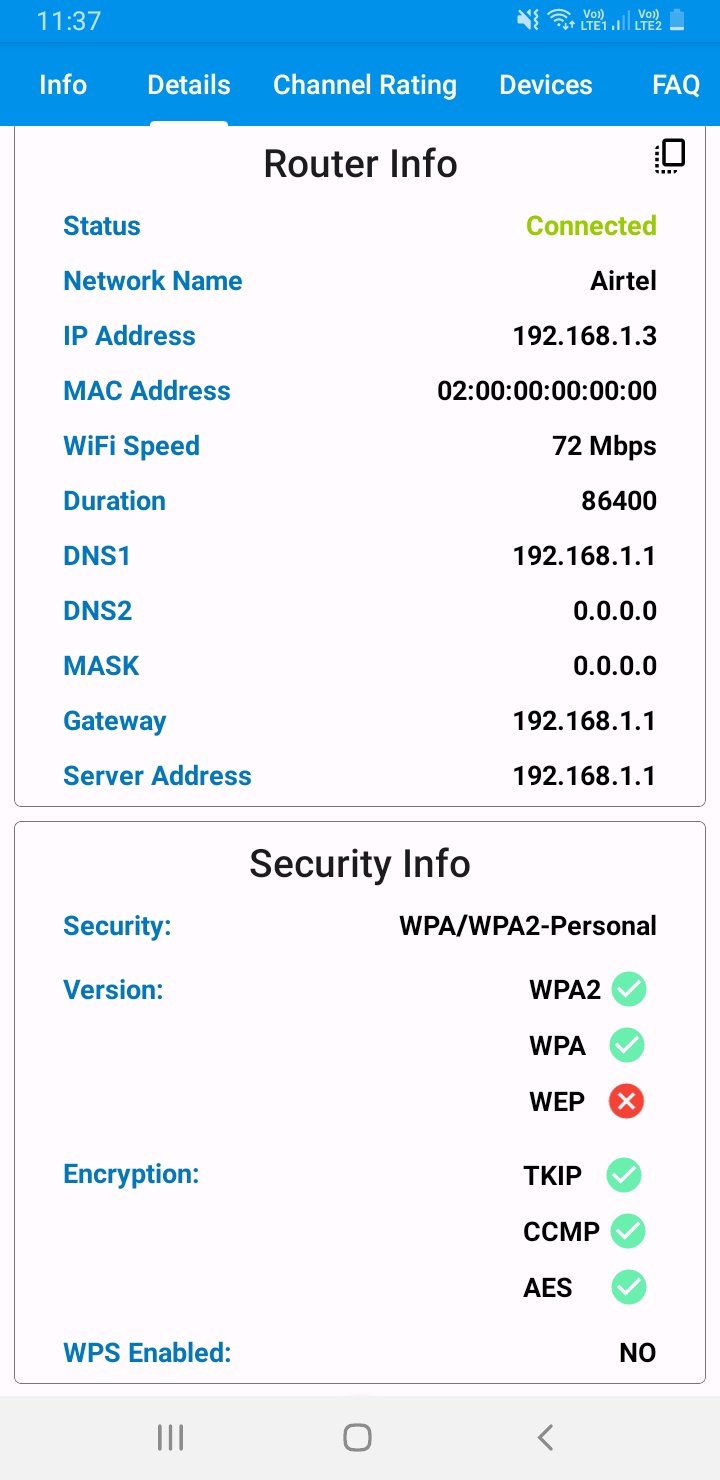Tap the CCMP green checkmark icon
This screenshot has height=1480, width=720.
[x=628, y=1231]
